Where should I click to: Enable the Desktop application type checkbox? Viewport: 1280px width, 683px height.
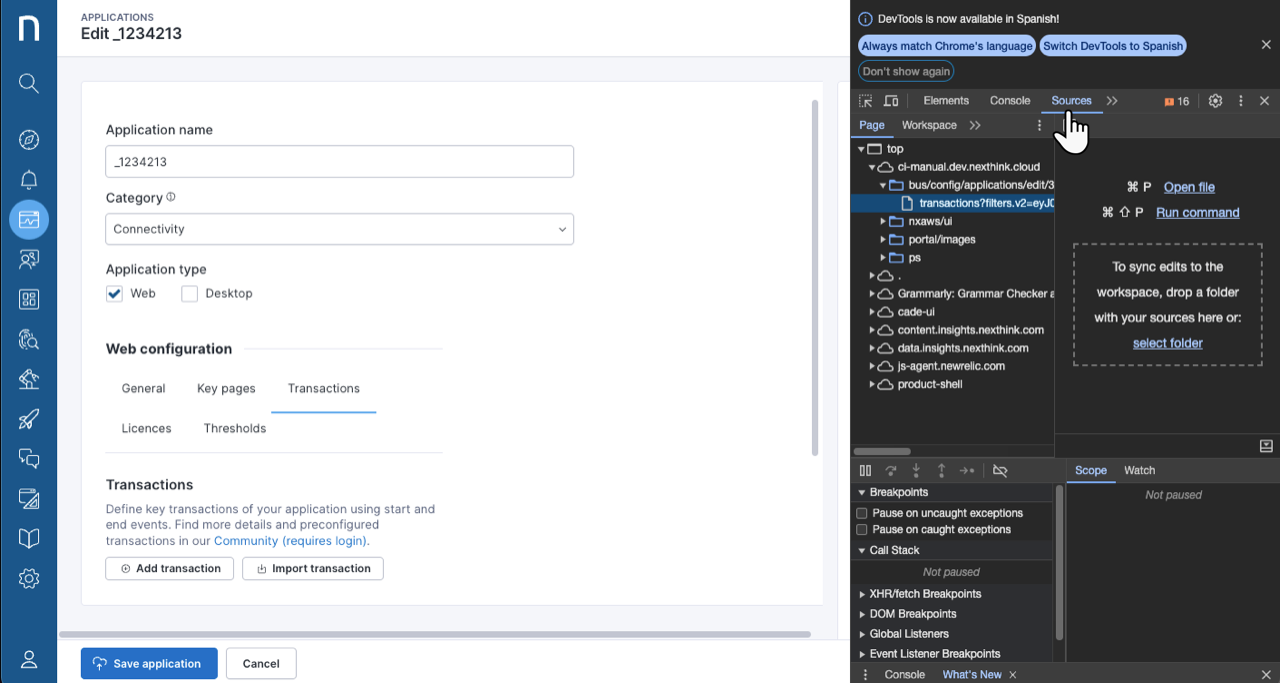pyautogui.click(x=190, y=294)
